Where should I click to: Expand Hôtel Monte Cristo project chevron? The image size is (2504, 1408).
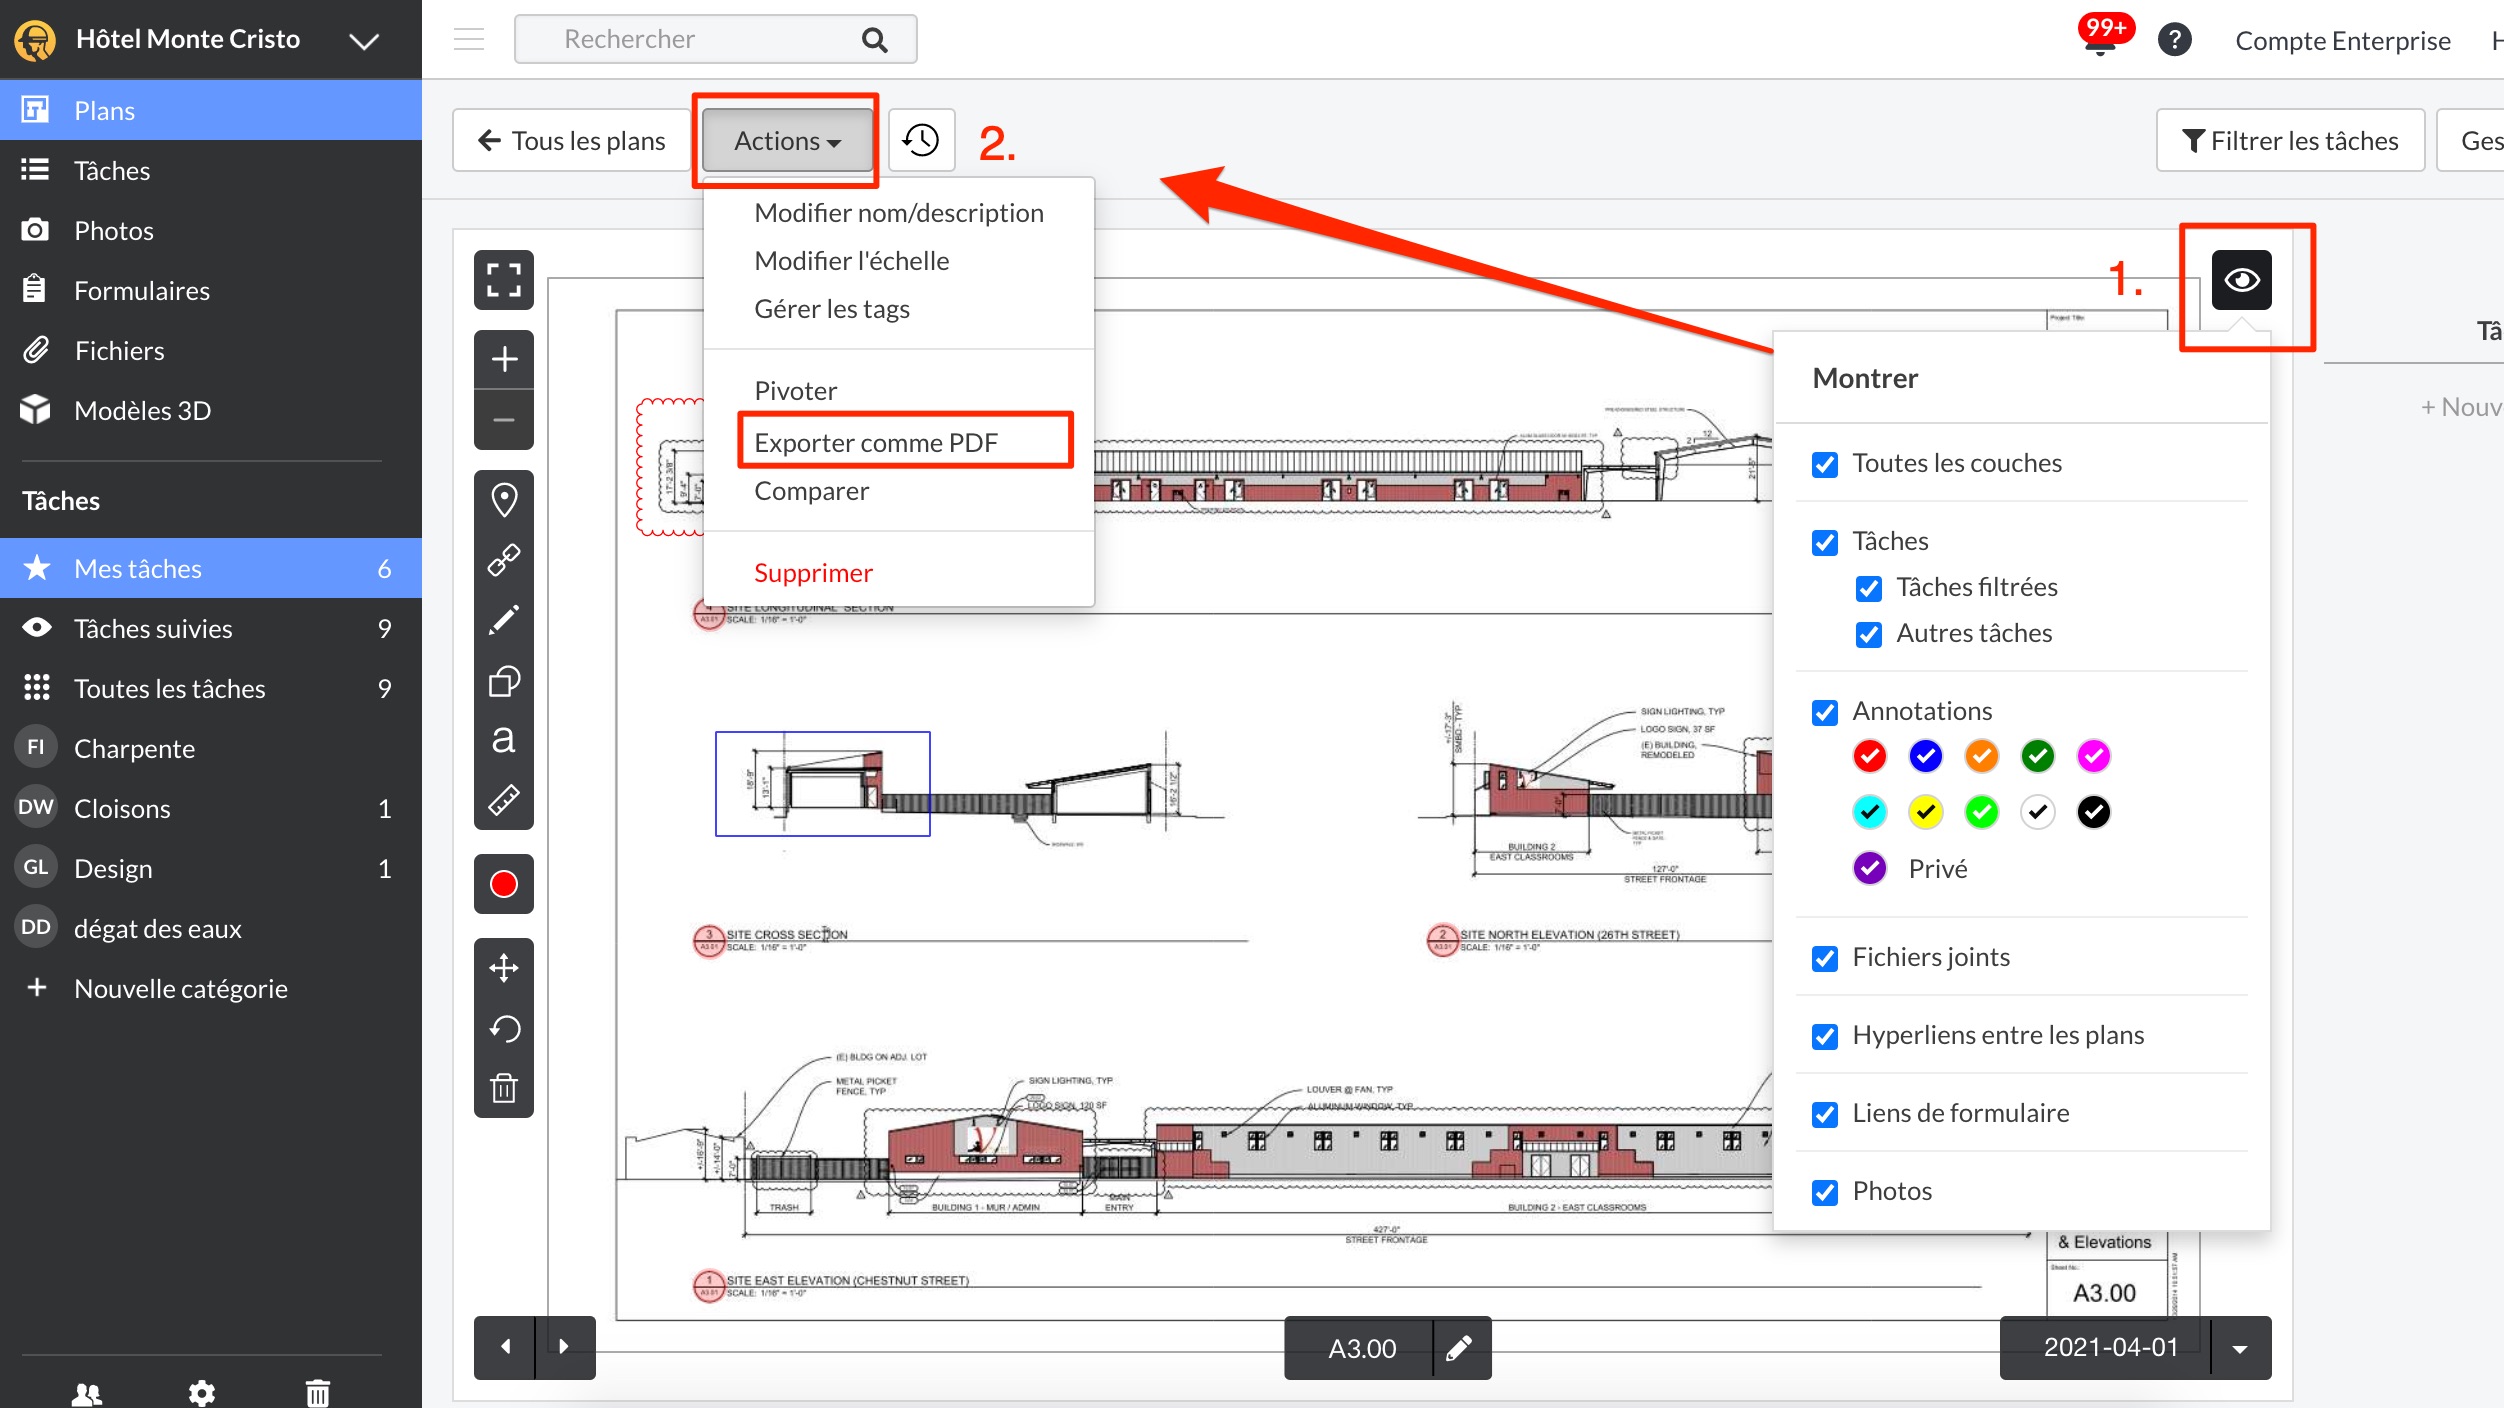[x=364, y=40]
